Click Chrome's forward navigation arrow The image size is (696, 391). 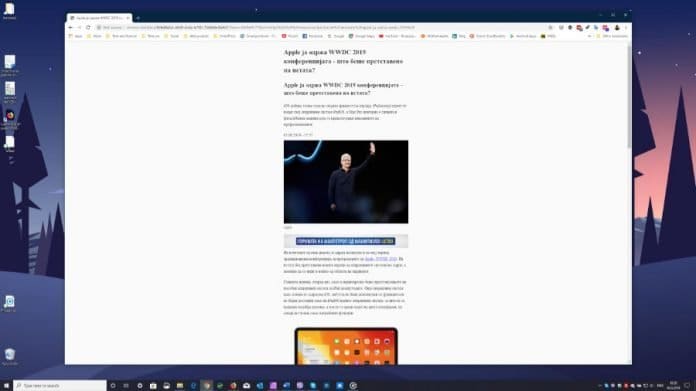79,28
